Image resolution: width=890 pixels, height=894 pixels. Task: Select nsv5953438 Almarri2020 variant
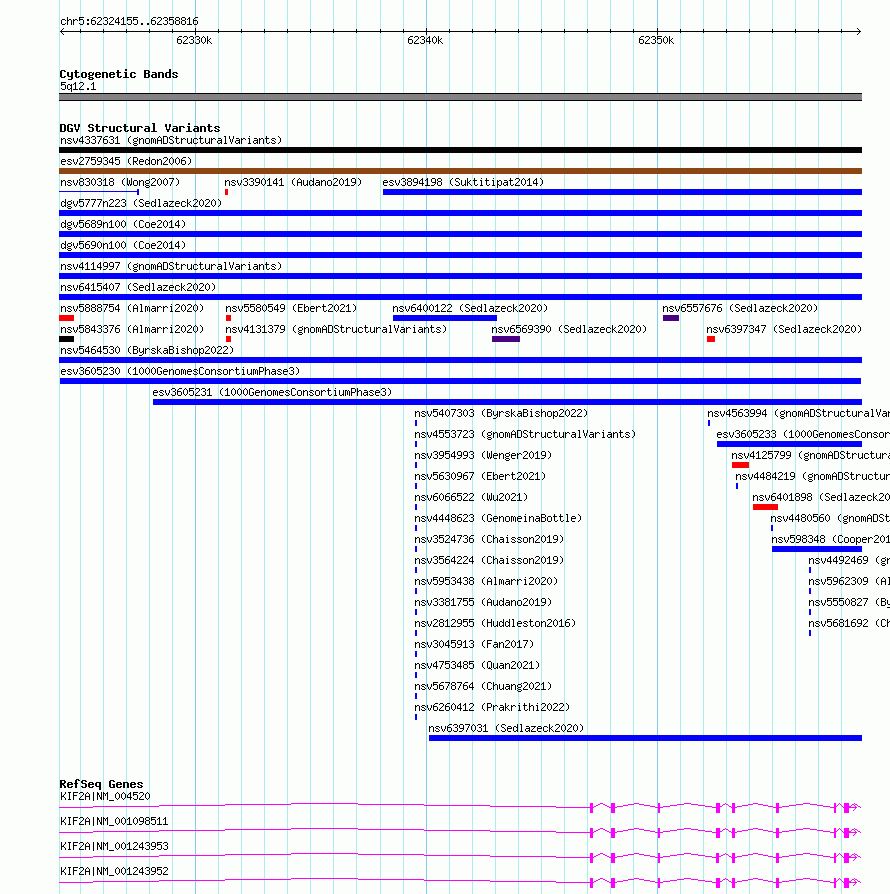(x=486, y=582)
